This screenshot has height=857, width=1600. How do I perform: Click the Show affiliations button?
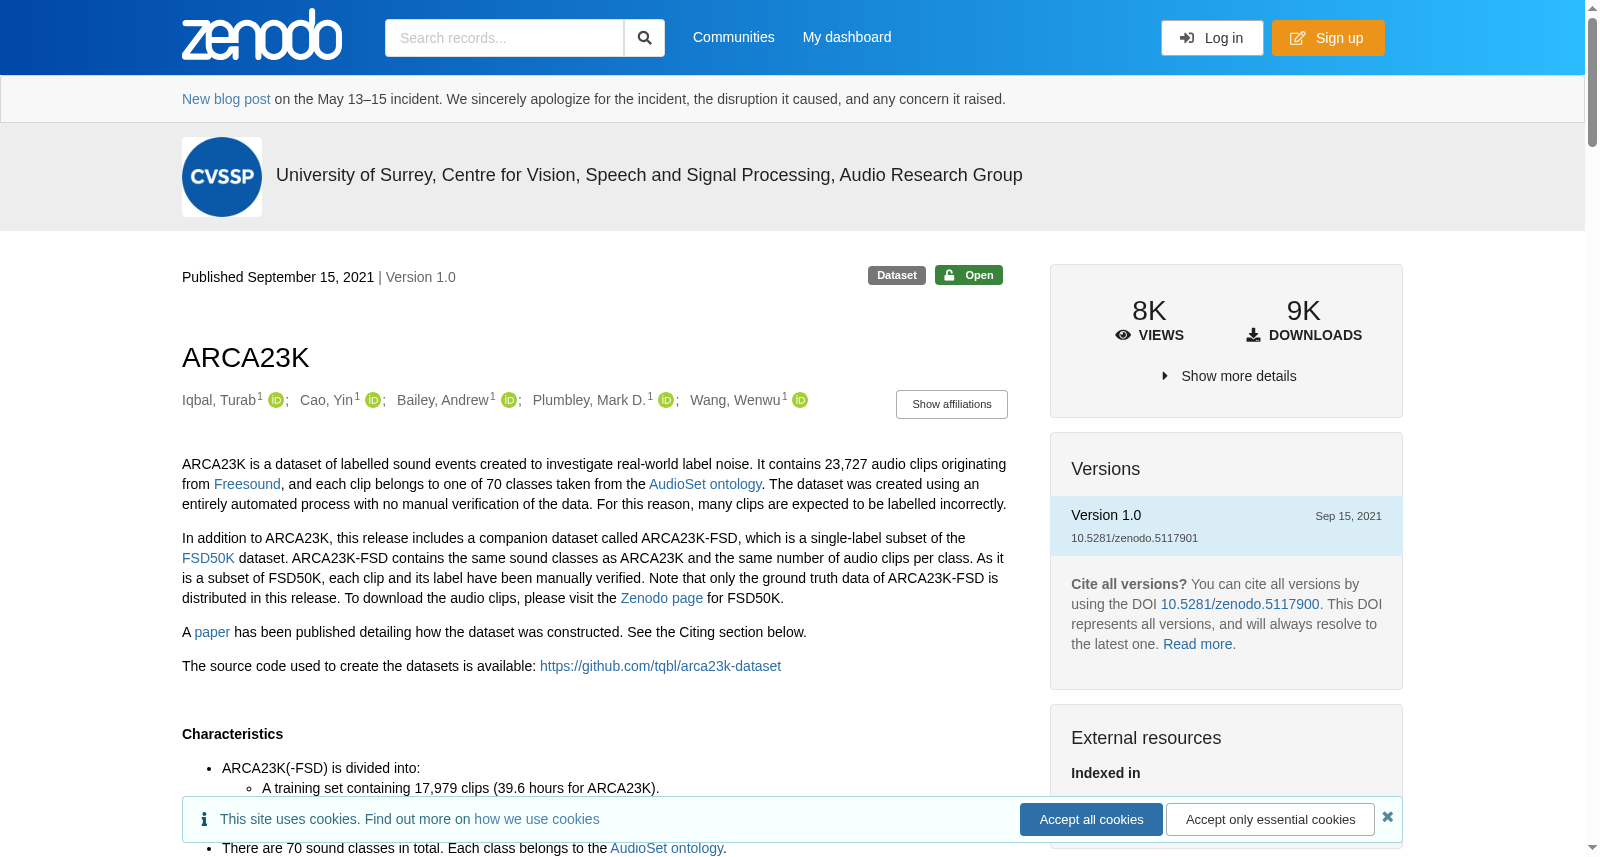(952, 404)
